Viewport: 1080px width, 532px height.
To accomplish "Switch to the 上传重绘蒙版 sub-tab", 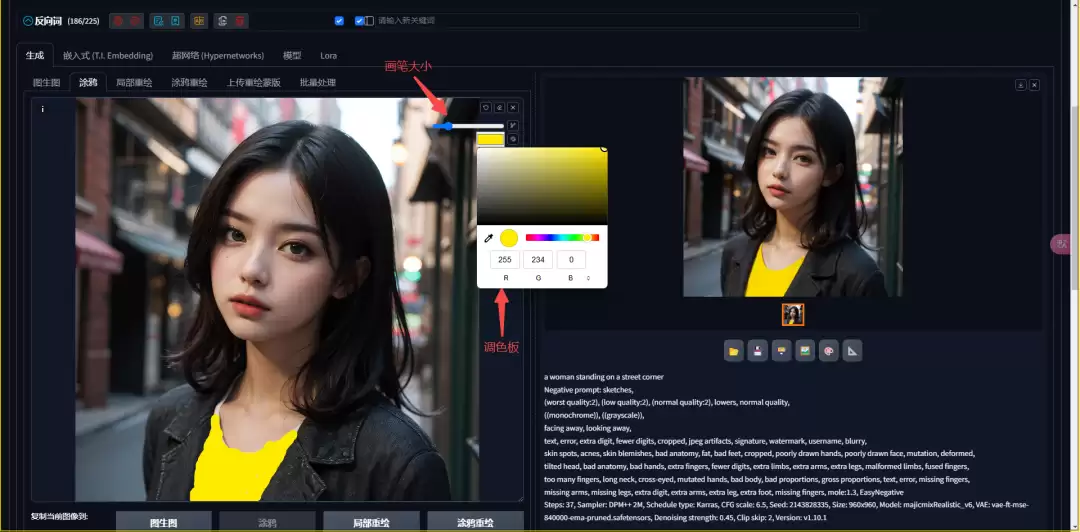I will click(253, 83).
